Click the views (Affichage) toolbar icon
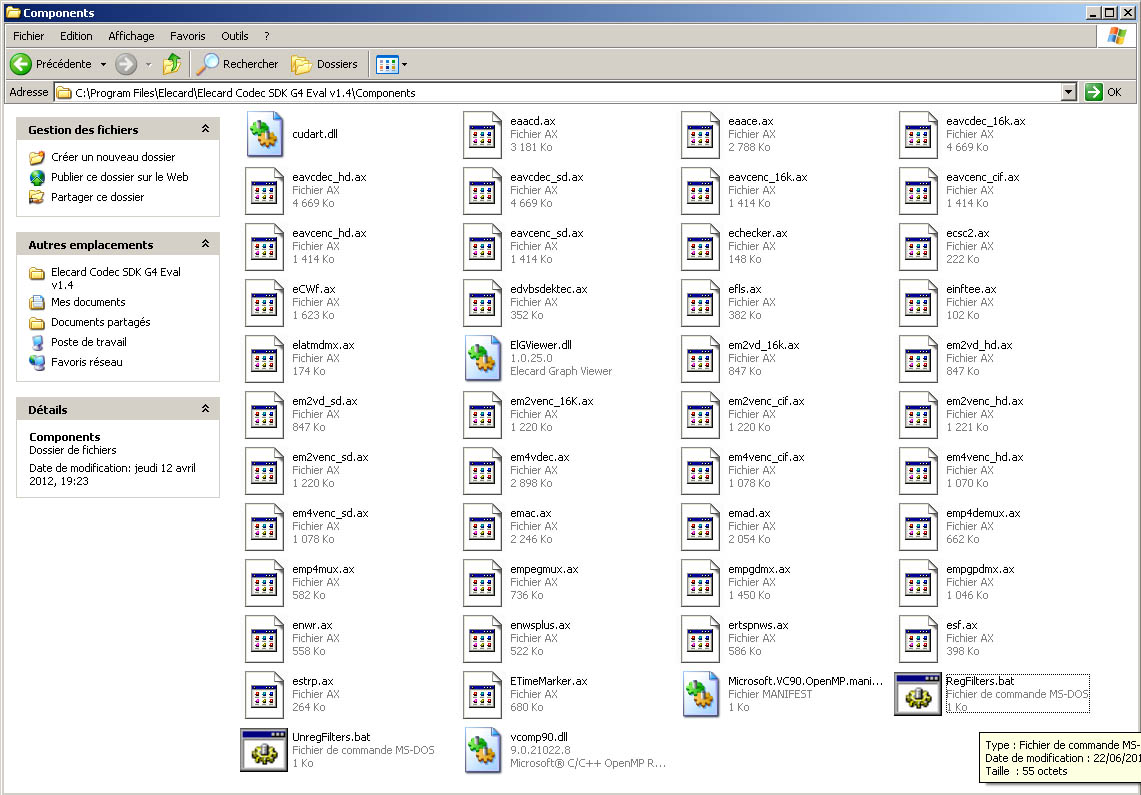The image size is (1141, 795). (387, 65)
